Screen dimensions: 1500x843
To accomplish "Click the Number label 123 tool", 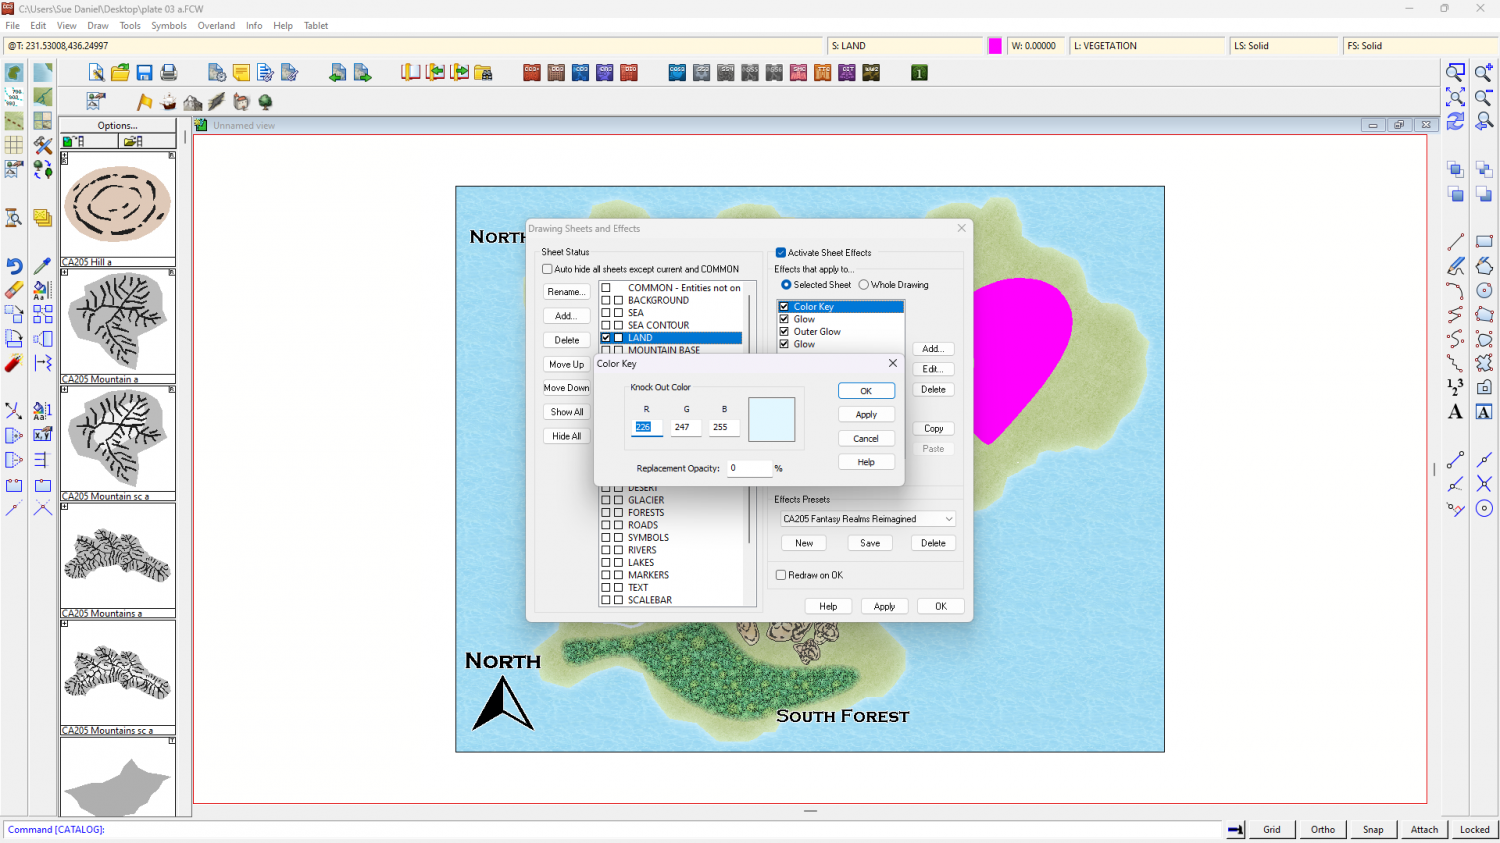I will (1456, 387).
